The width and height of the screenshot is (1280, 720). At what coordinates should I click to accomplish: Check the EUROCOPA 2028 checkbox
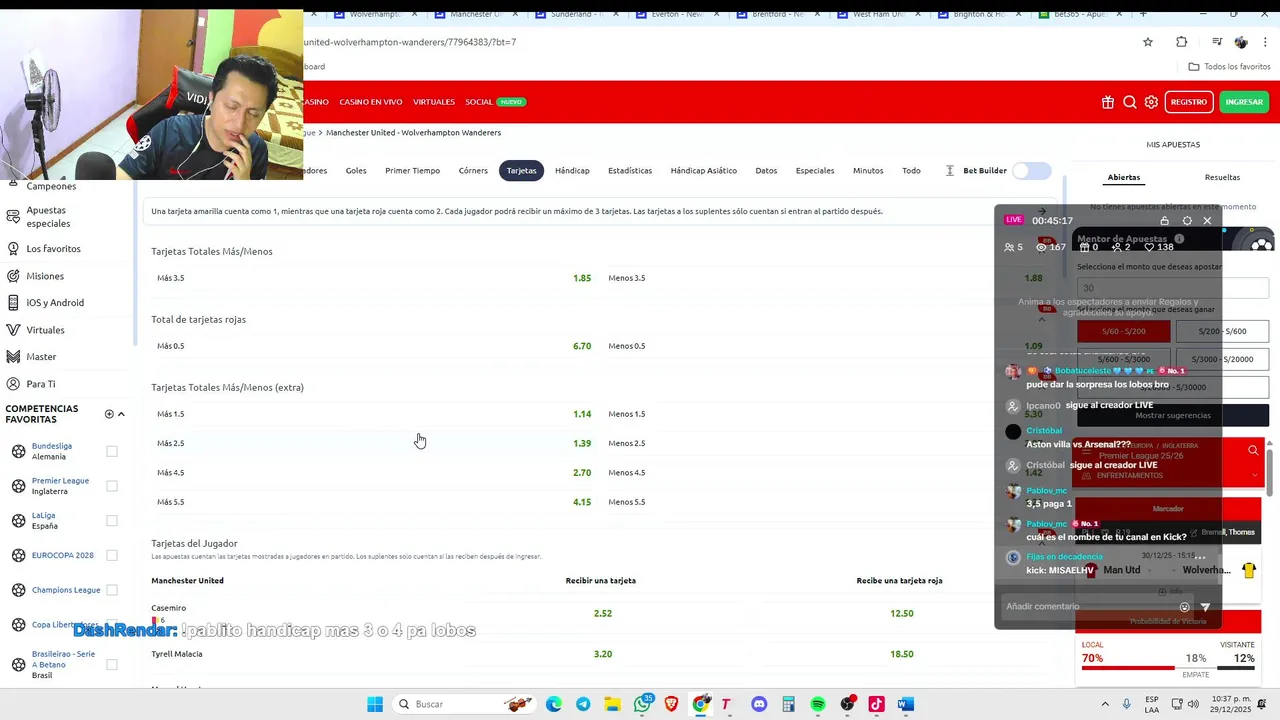coord(112,555)
